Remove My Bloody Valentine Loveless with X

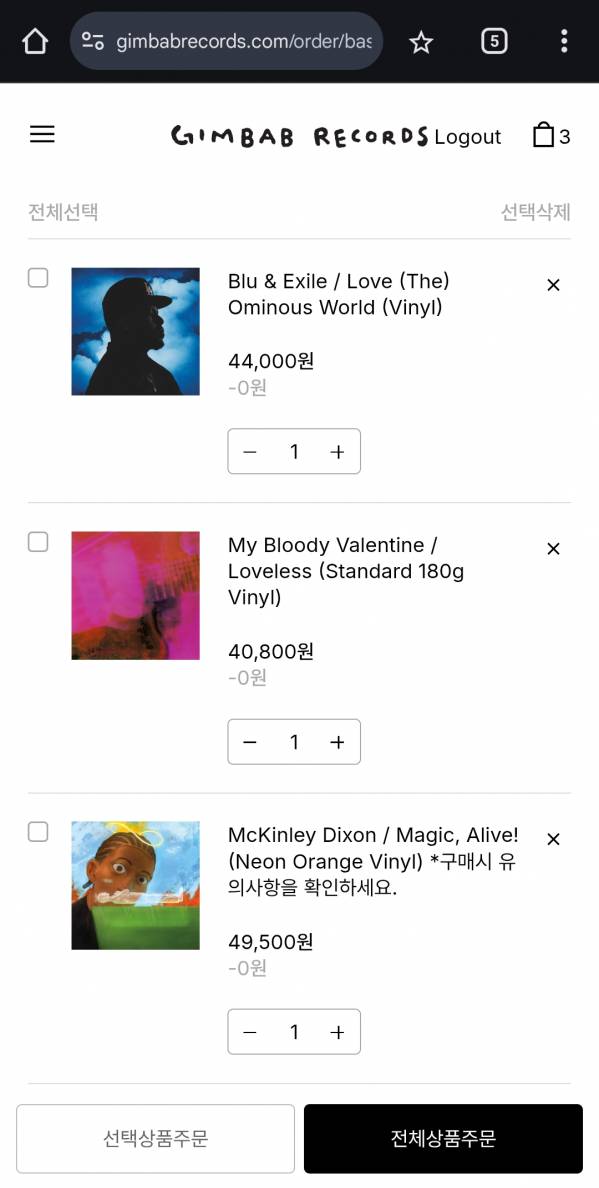554,549
